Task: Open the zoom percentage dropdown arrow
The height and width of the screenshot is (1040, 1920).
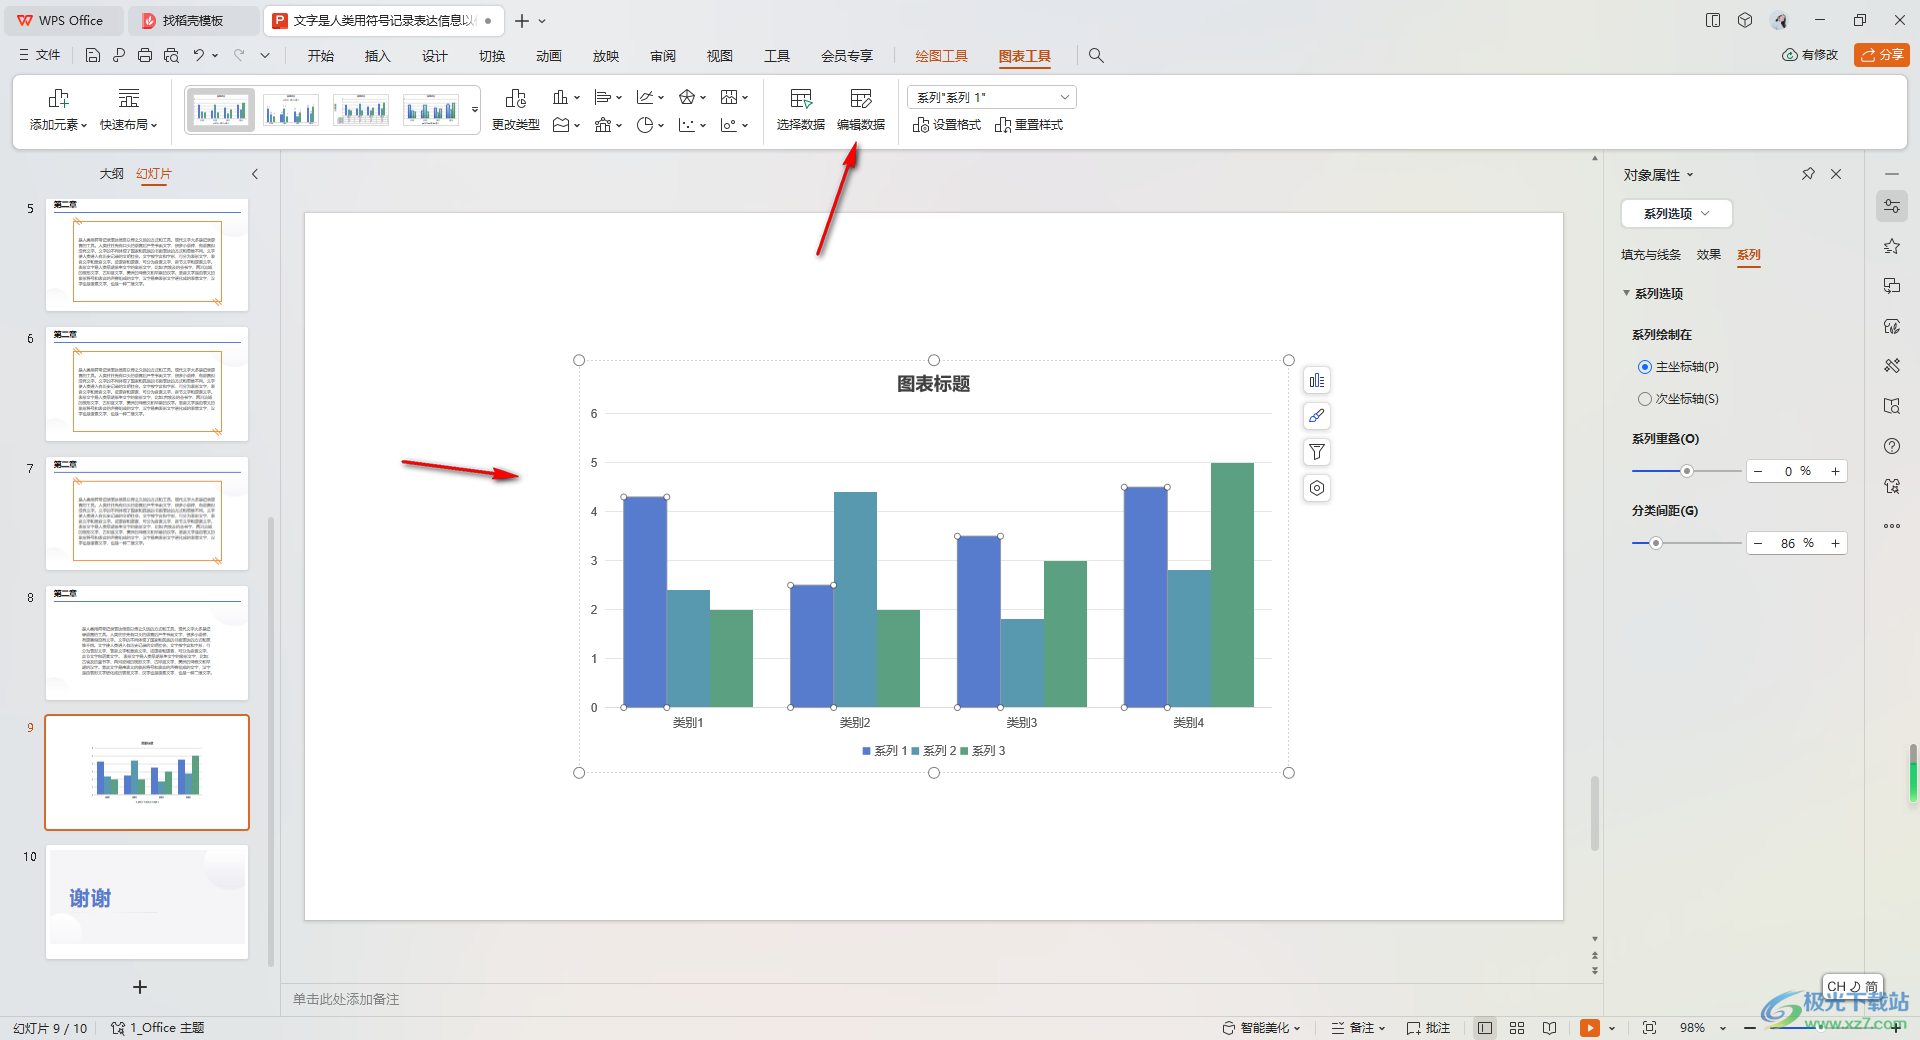Action: (x=1723, y=1028)
